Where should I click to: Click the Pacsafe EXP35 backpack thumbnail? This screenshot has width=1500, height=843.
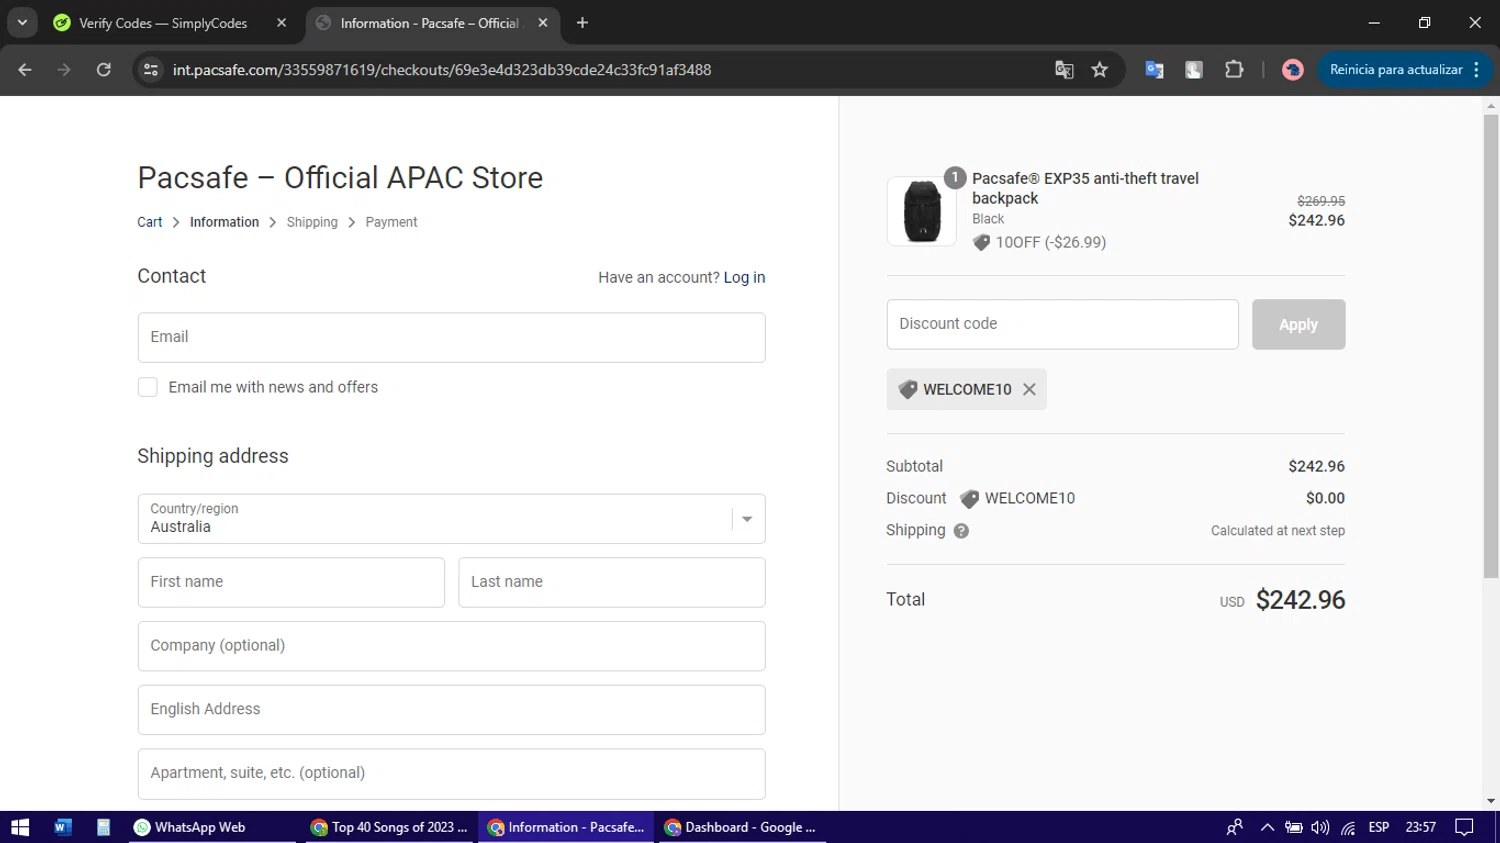[x=921, y=211]
